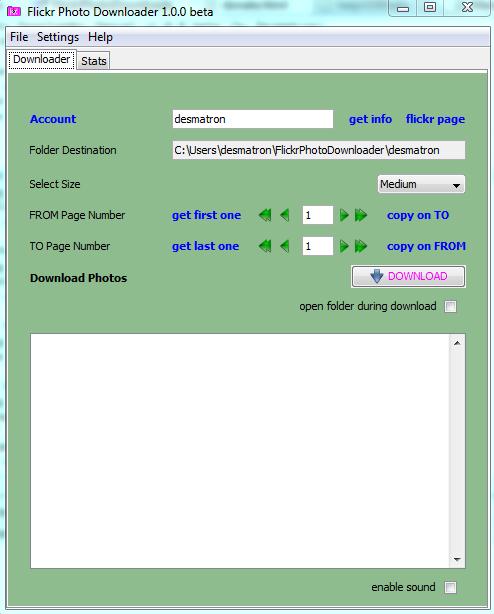
Task: Click the log area scrollbar down arrow
Action: coord(457,559)
